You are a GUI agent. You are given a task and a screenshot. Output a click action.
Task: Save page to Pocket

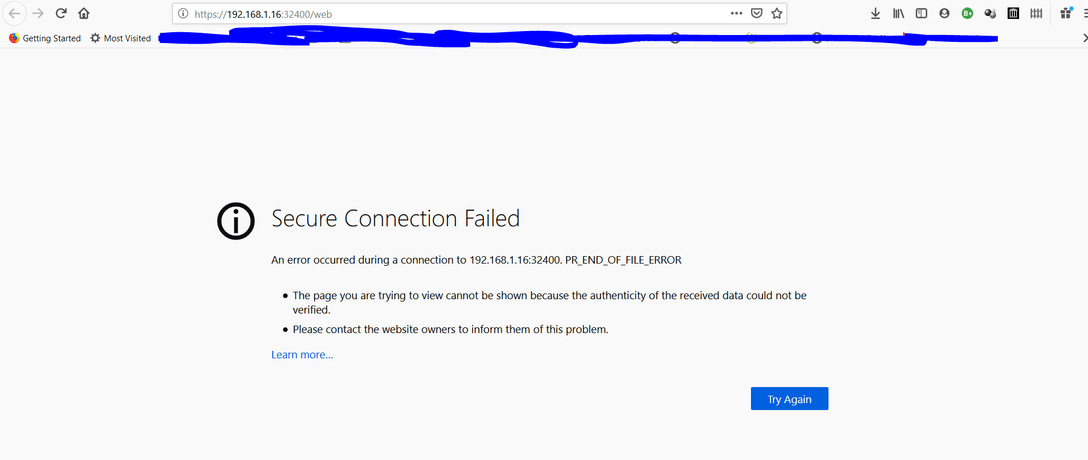pos(757,14)
